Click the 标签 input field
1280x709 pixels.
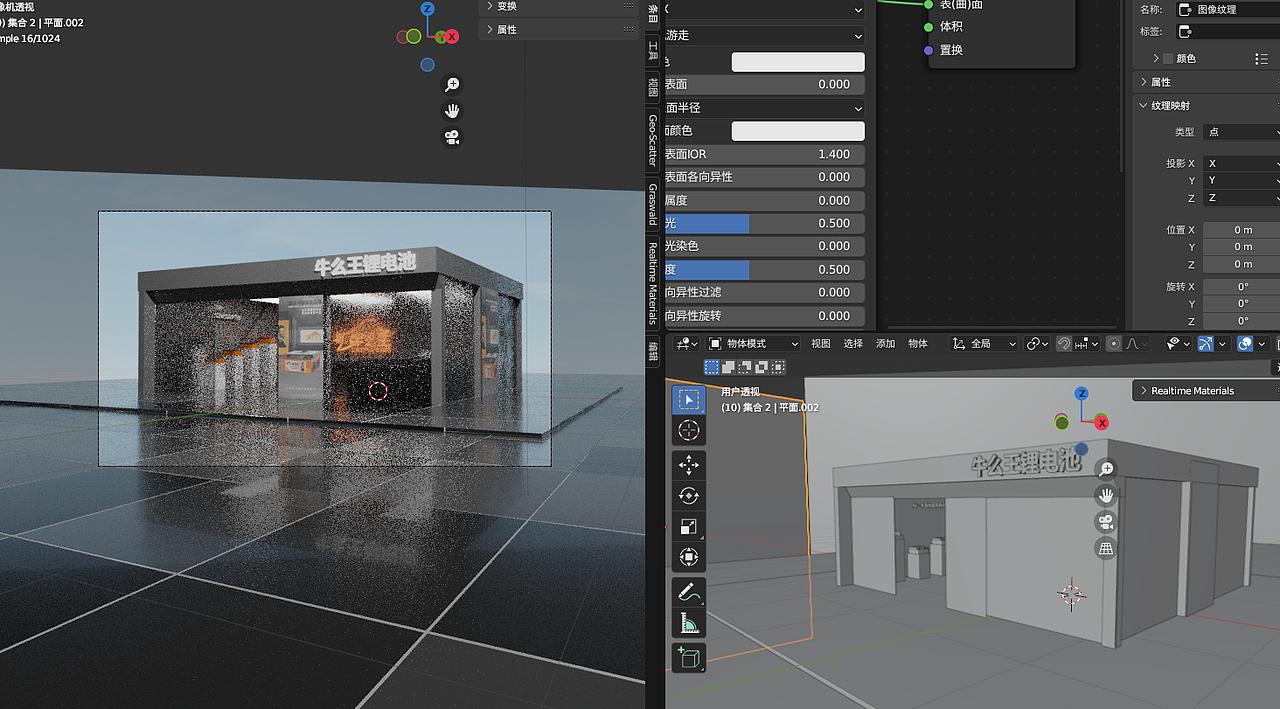pyautogui.click(x=1228, y=31)
